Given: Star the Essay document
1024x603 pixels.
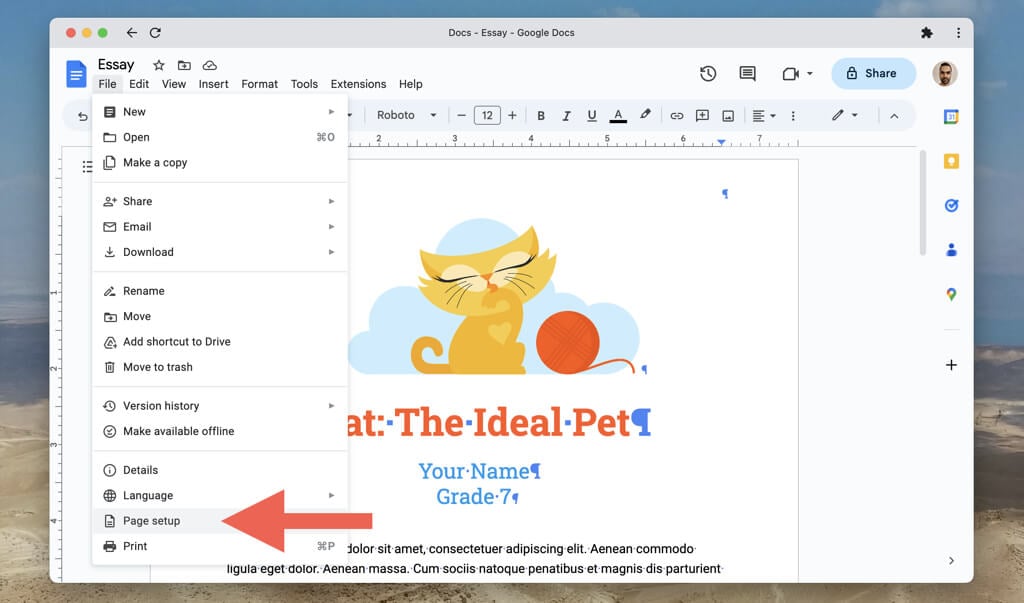Looking at the screenshot, I should [x=158, y=65].
